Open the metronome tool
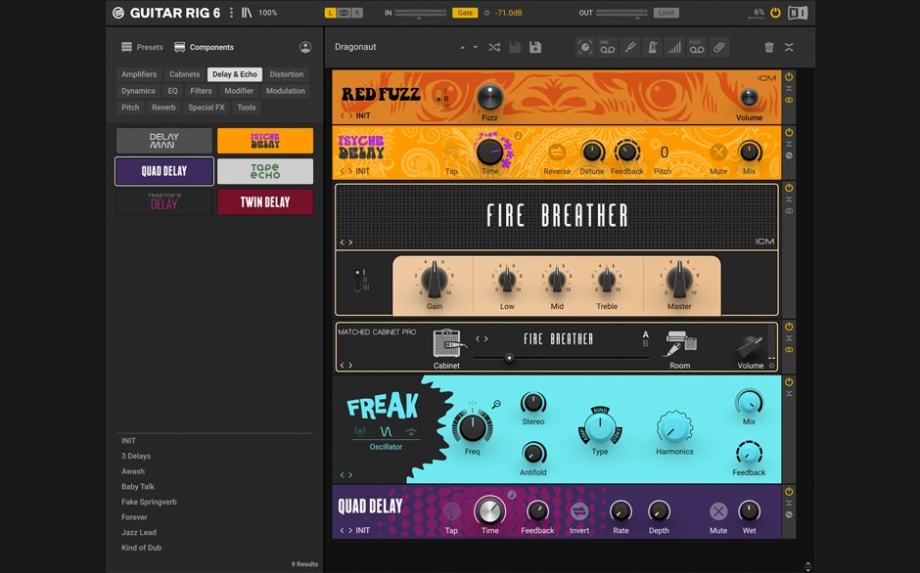Image resolution: width=920 pixels, height=573 pixels. coord(652,47)
